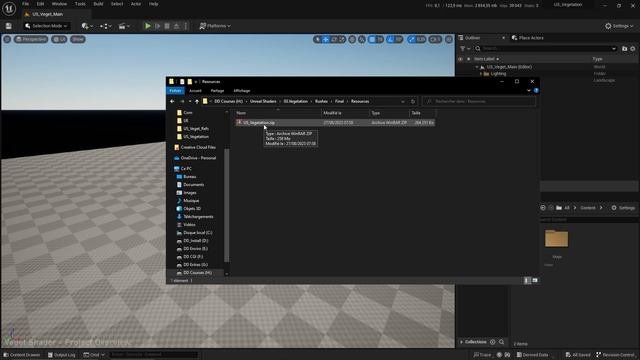Click the Perspective viewport button
The width and height of the screenshot is (640, 360).
coord(31,39)
